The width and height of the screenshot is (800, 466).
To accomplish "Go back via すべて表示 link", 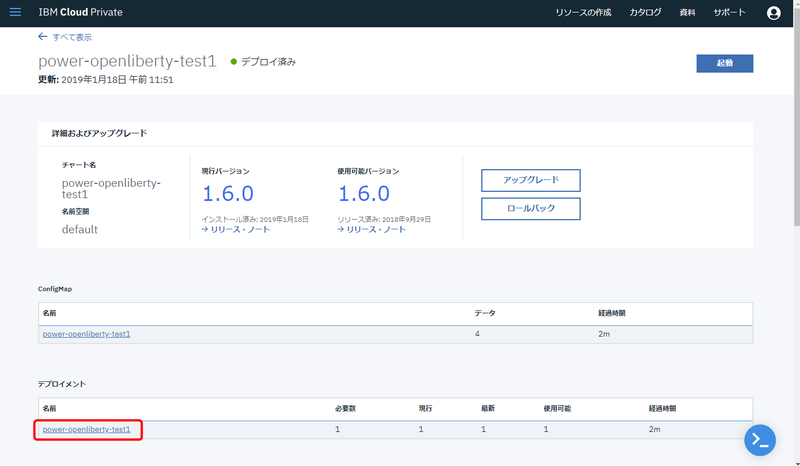I will coord(72,37).
